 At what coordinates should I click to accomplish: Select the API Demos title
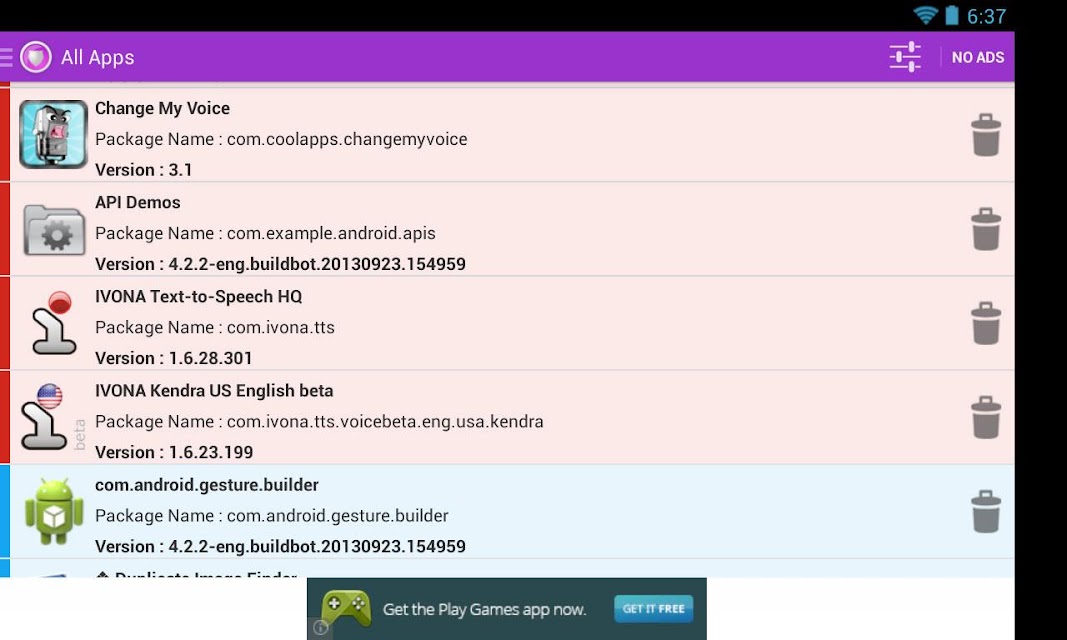coord(137,203)
